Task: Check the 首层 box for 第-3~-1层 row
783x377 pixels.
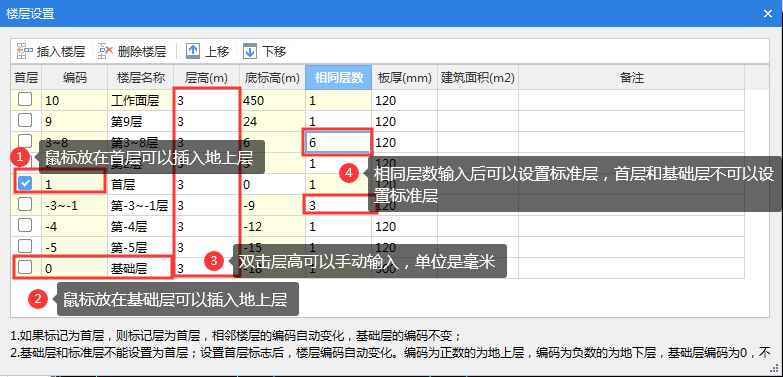Action: [25, 204]
